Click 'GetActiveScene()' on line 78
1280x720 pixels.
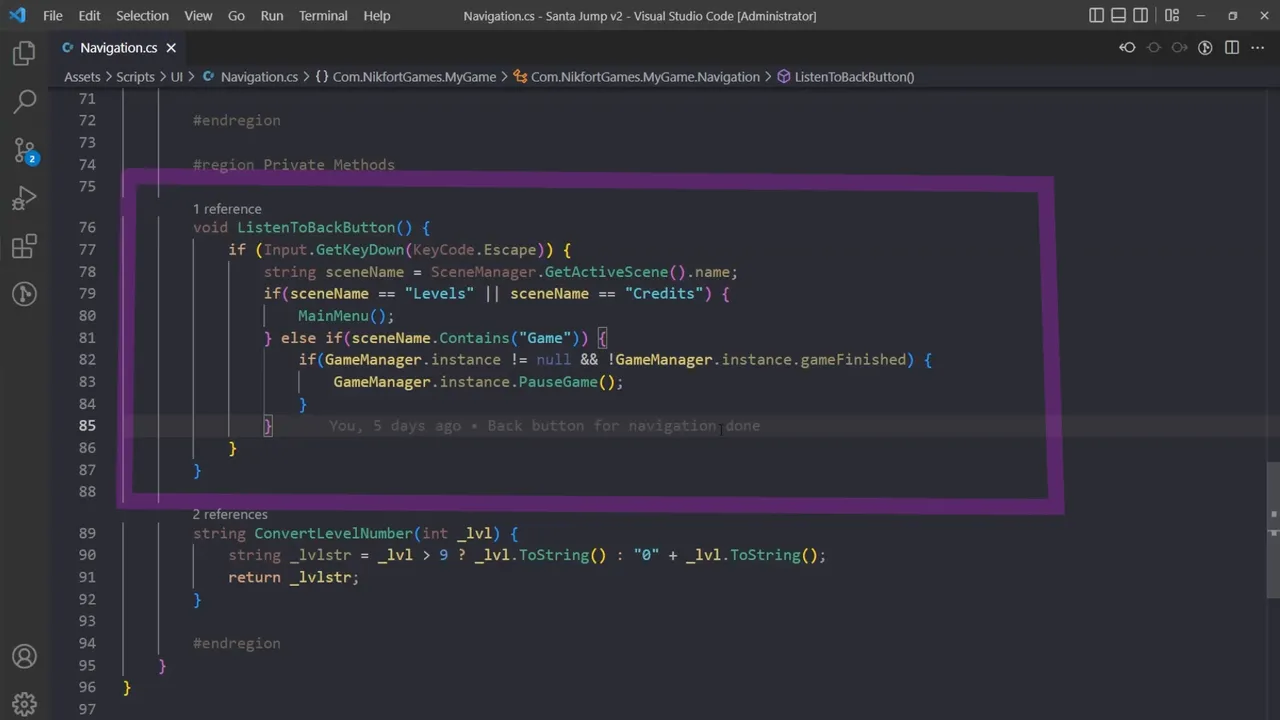615,272
